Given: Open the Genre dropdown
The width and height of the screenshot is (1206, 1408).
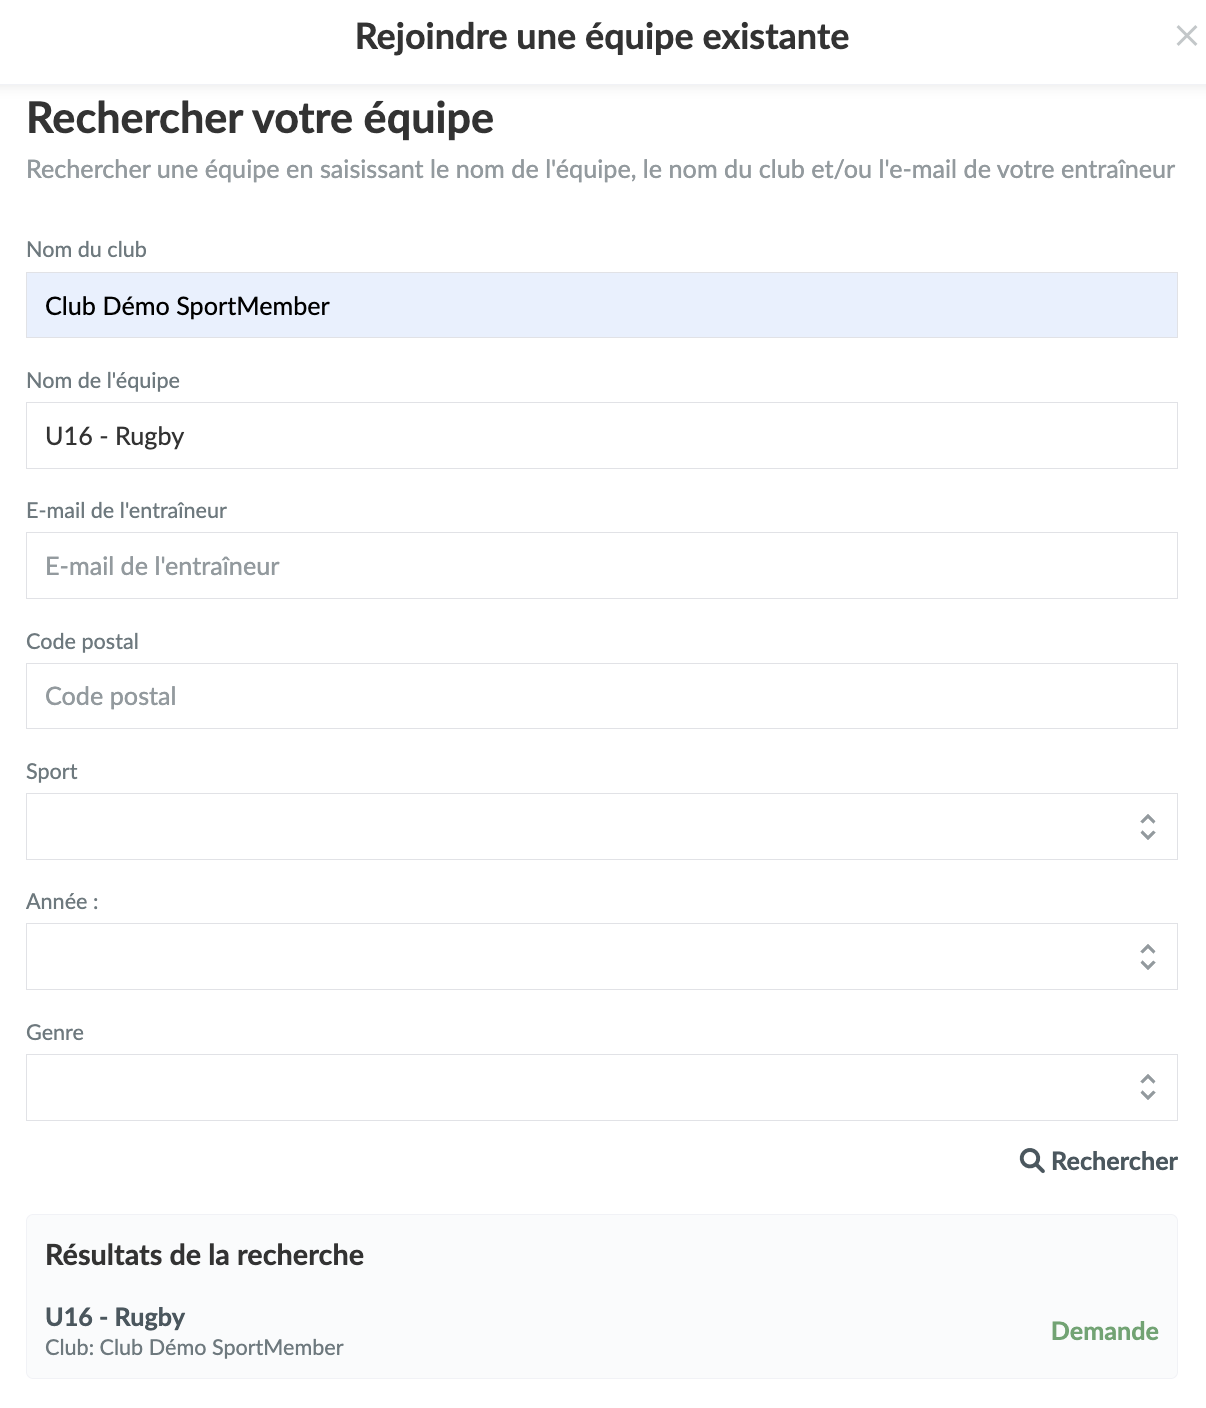Looking at the screenshot, I should point(601,1087).
